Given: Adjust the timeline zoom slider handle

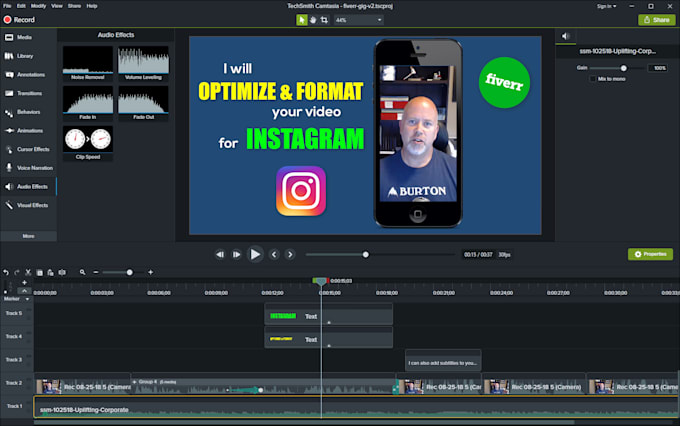Looking at the screenshot, I should [129, 272].
